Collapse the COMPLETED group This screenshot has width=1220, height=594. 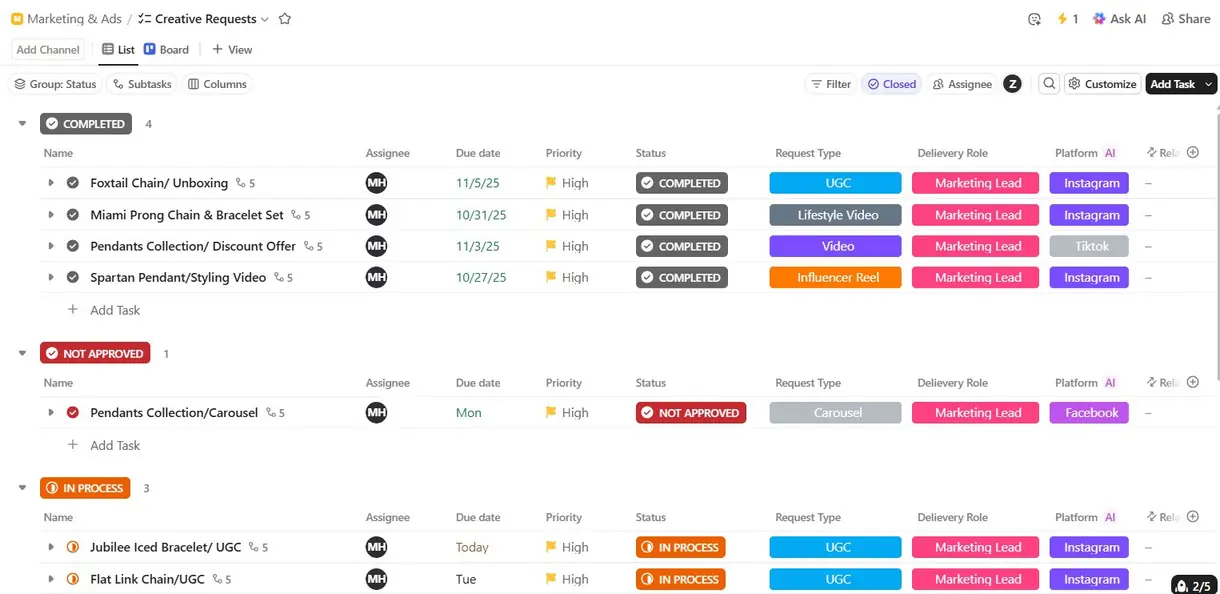click(22, 124)
